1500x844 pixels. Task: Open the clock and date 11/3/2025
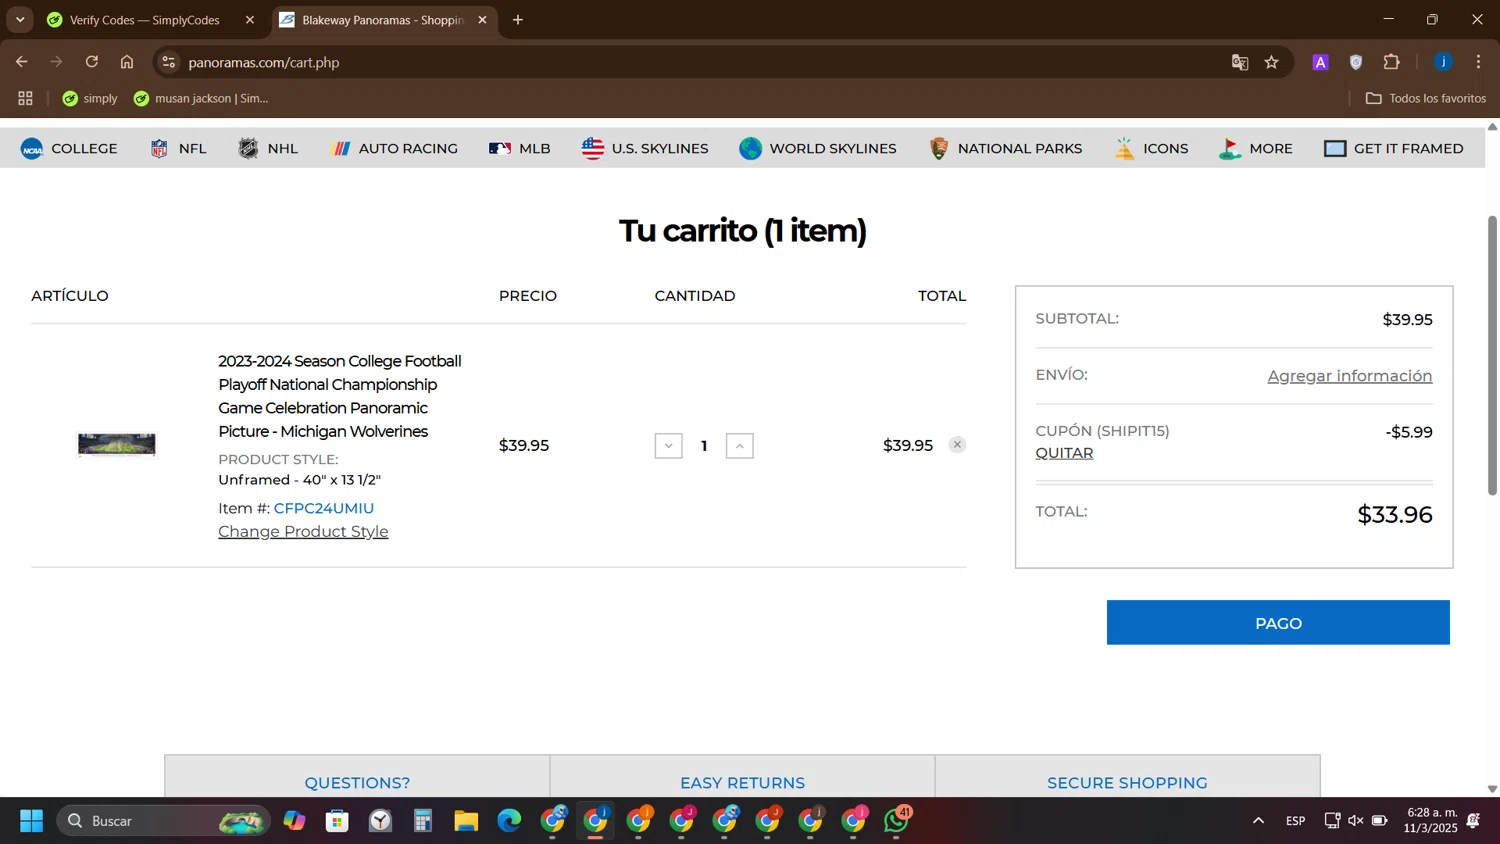tap(1431, 820)
